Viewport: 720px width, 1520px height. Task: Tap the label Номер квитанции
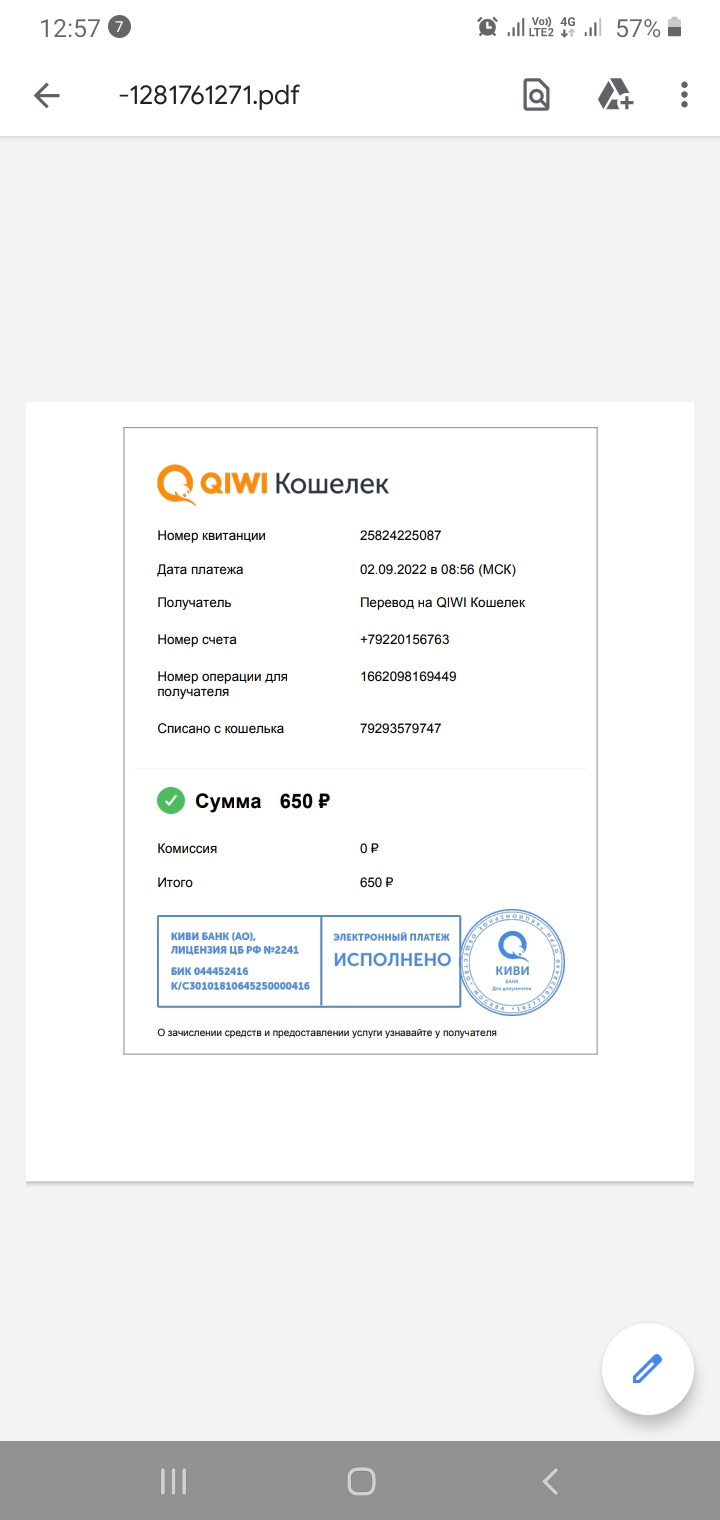coord(212,536)
